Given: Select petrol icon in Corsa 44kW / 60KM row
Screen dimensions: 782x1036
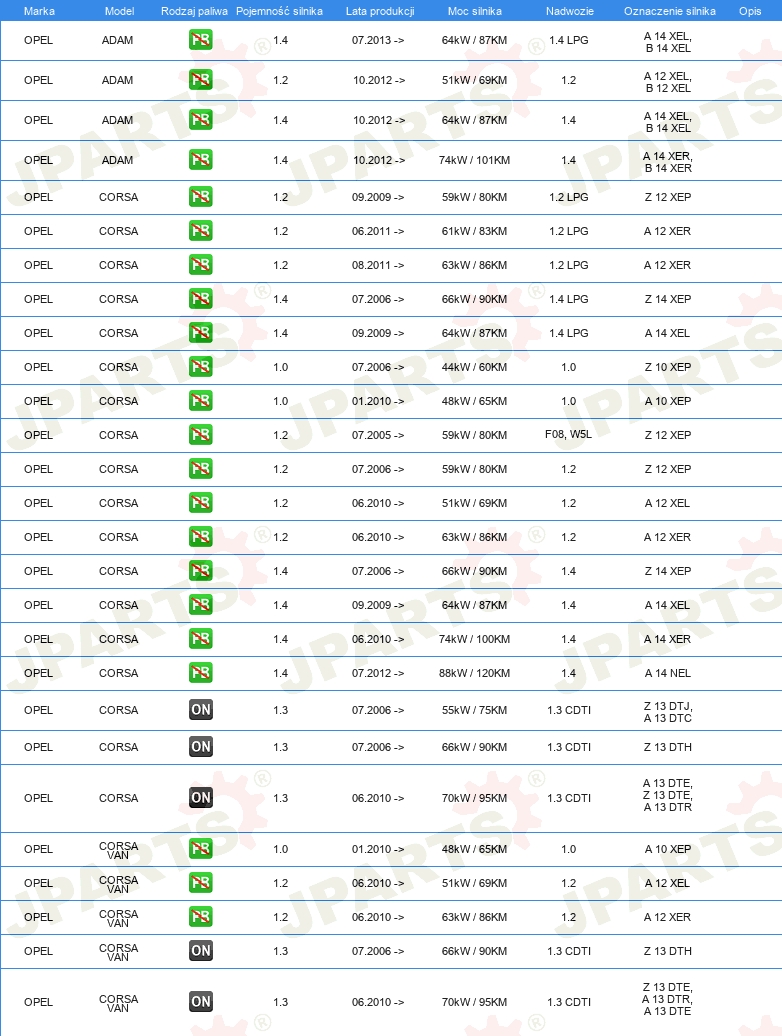Looking at the screenshot, I should (201, 367).
